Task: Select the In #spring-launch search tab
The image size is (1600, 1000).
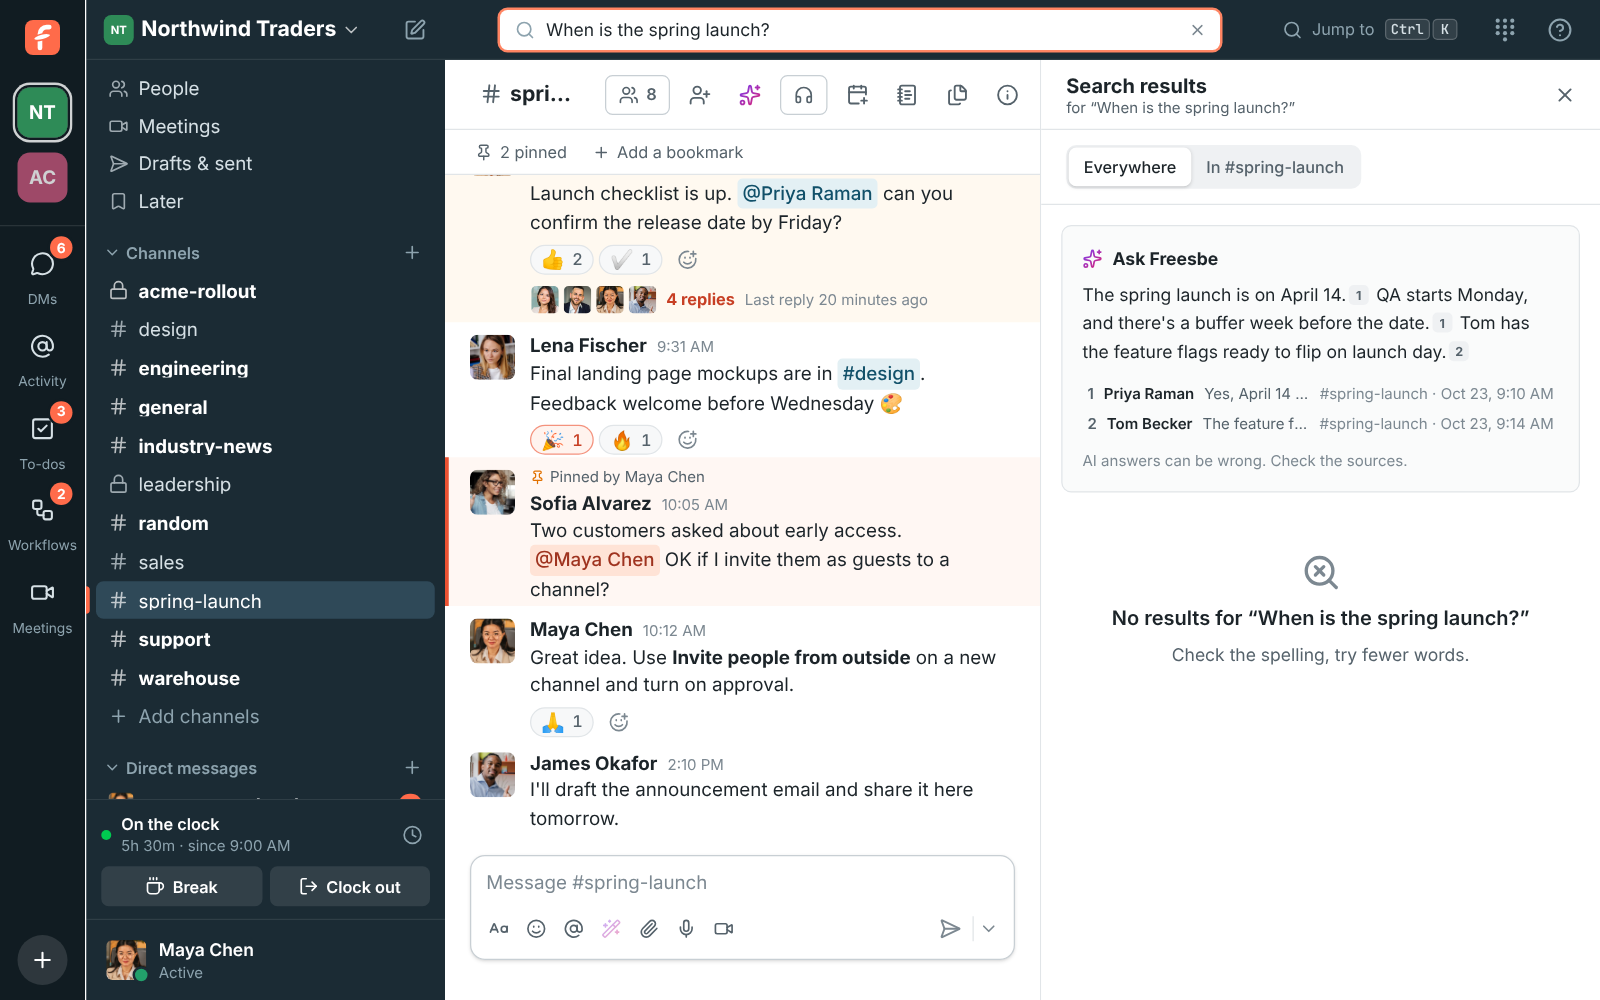Action: coord(1274,167)
